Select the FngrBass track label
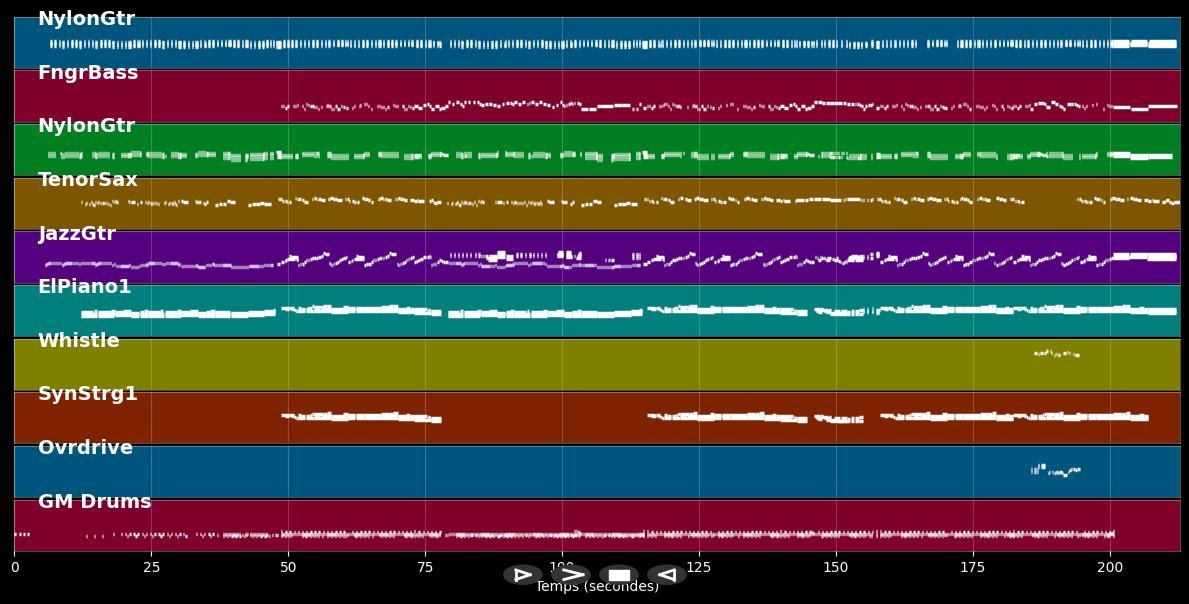The width and height of the screenshot is (1189, 604). (88, 73)
